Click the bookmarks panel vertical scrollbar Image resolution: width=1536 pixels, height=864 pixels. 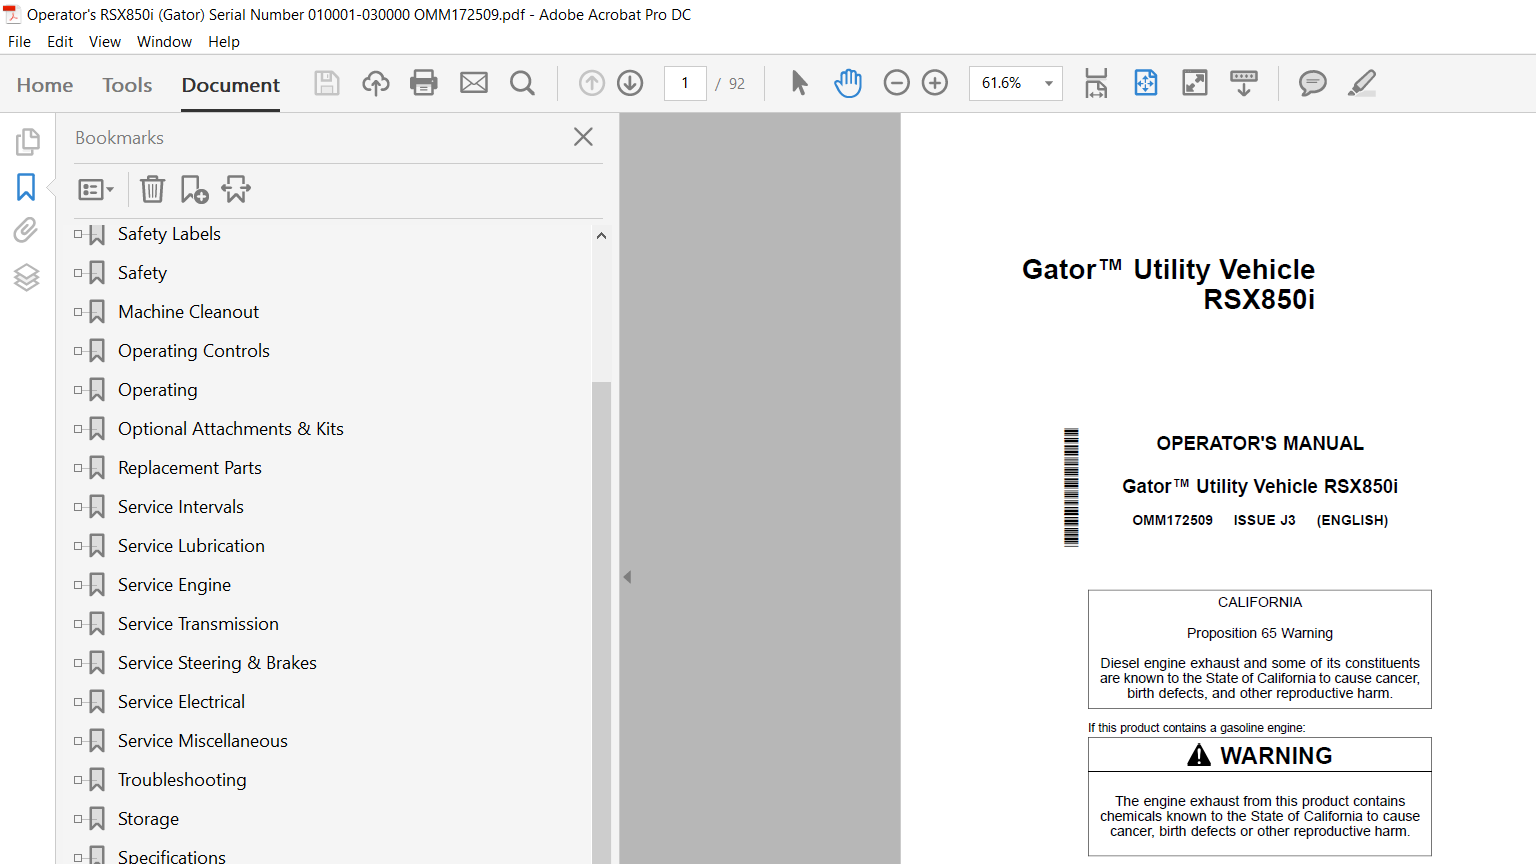(x=601, y=622)
